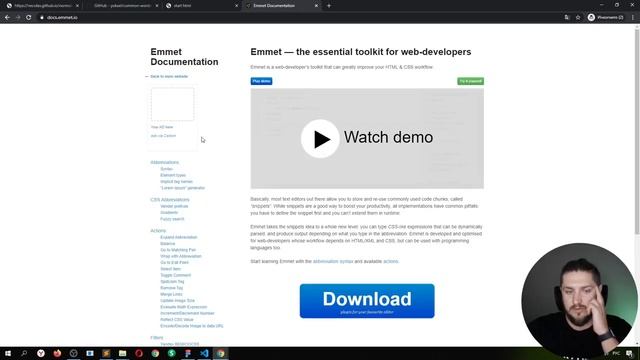
Task: Open Expand Abbreviation in sidebar
Action: click(179, 237)
